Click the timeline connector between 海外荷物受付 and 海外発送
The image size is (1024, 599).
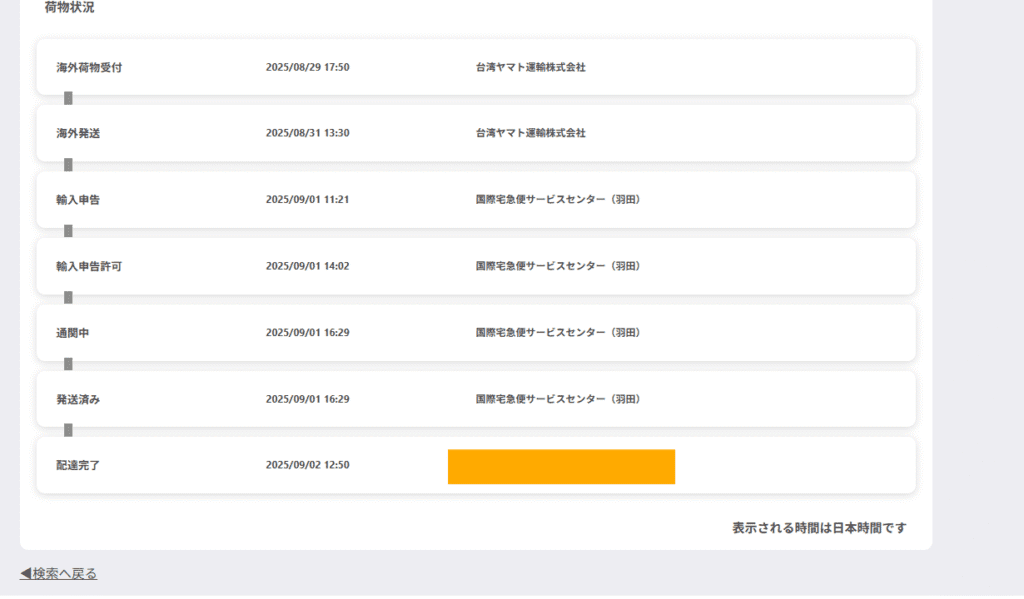pos(68,99)
